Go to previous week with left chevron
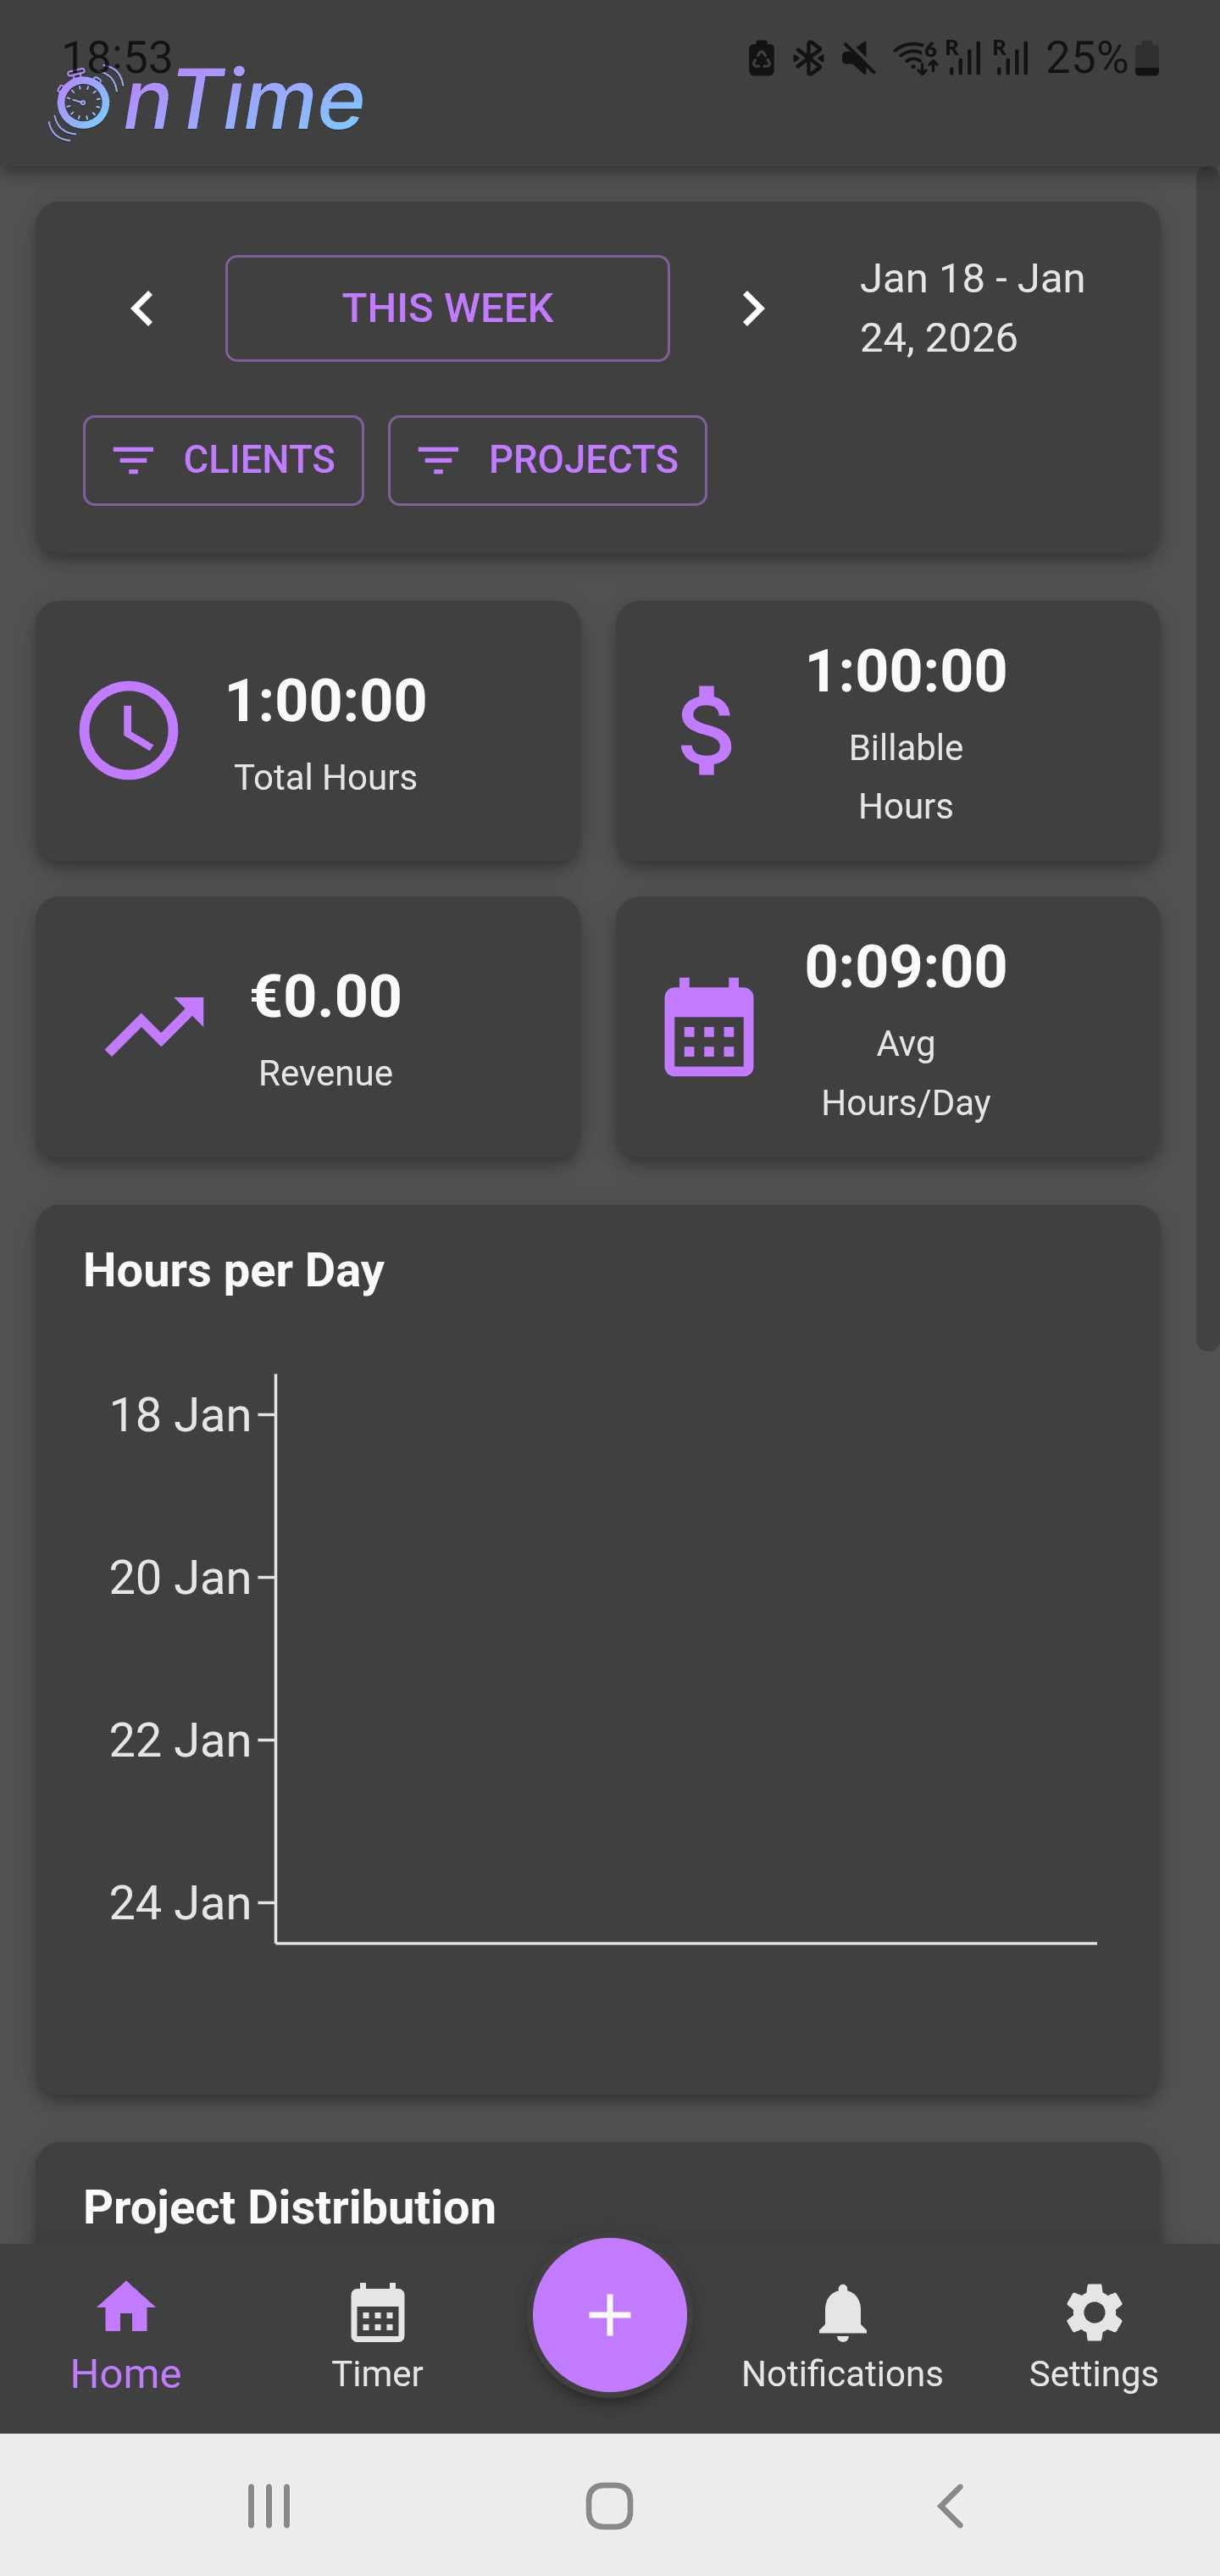Viewport: 1220px width, 2576px height. (x=142, y=308)
